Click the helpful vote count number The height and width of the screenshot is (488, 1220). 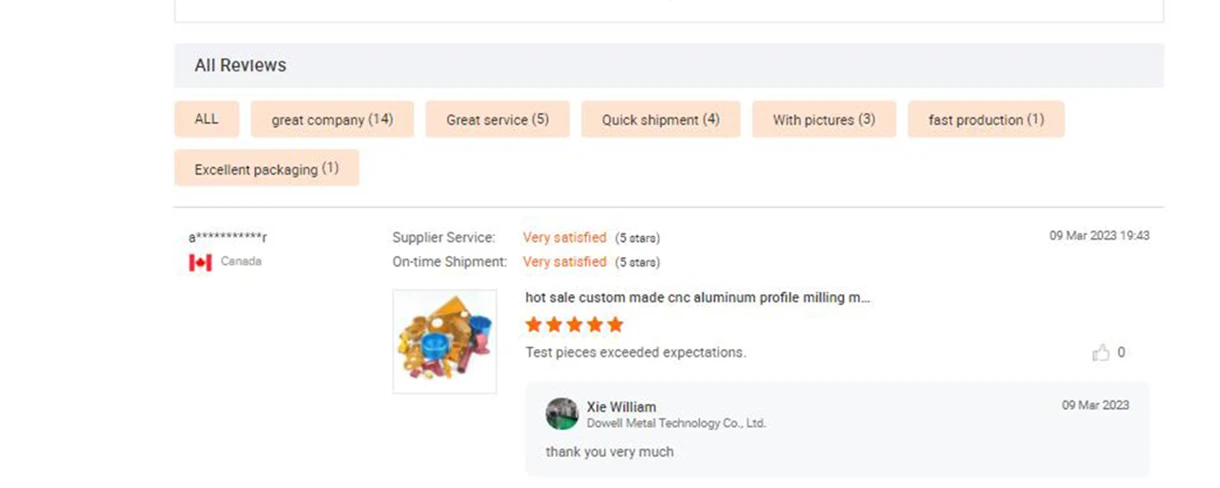[1121, 353]
